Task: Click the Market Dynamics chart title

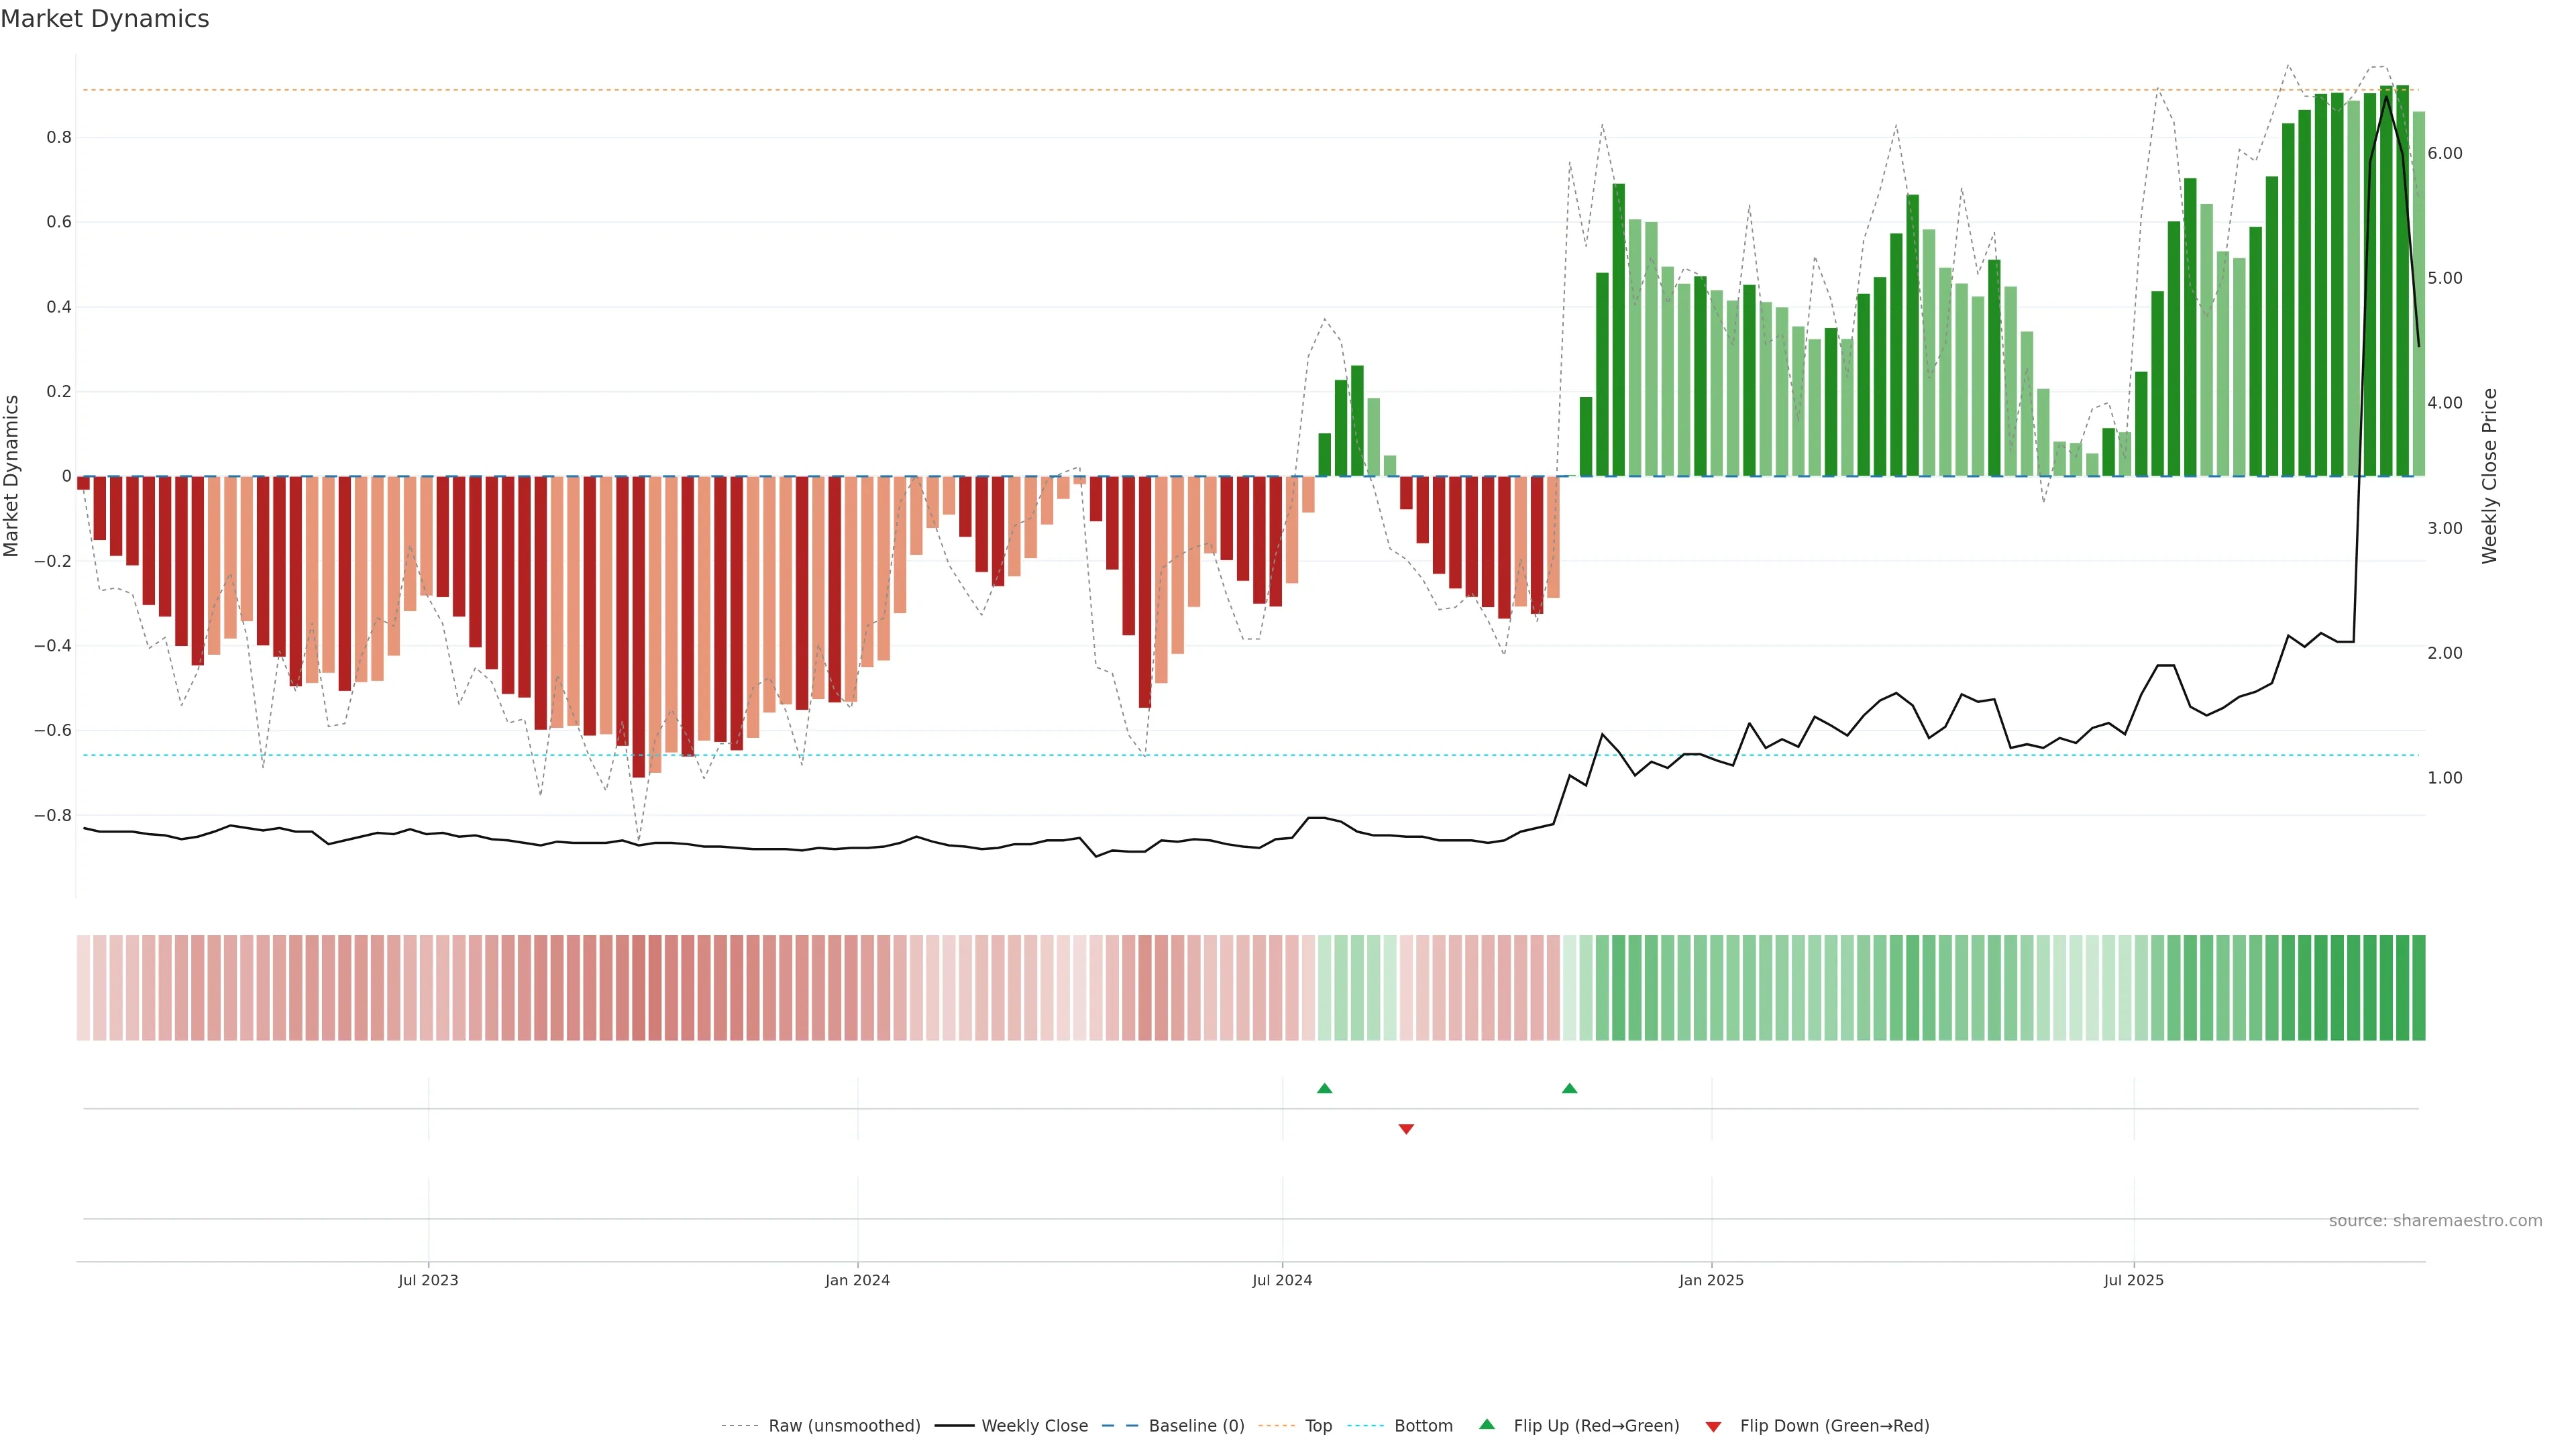Action: tap(105, 19)
